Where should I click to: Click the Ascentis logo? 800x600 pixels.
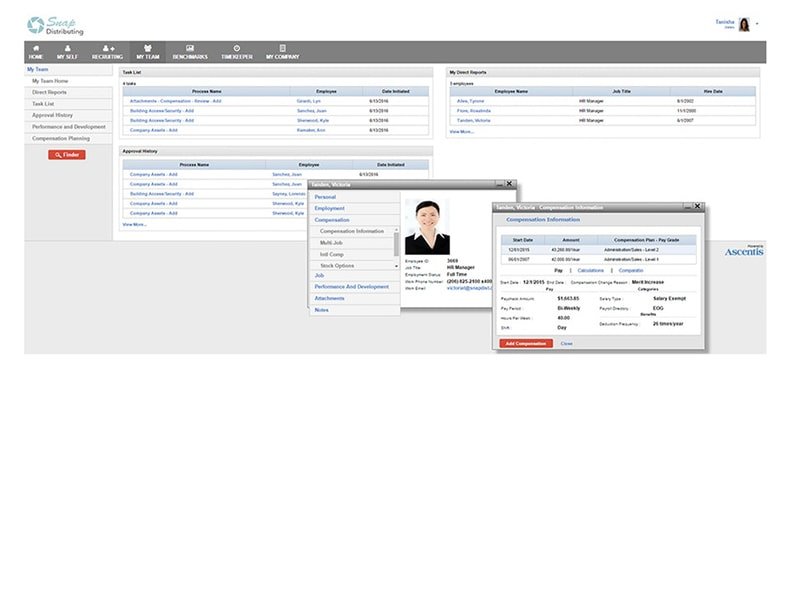click(744, 251)
